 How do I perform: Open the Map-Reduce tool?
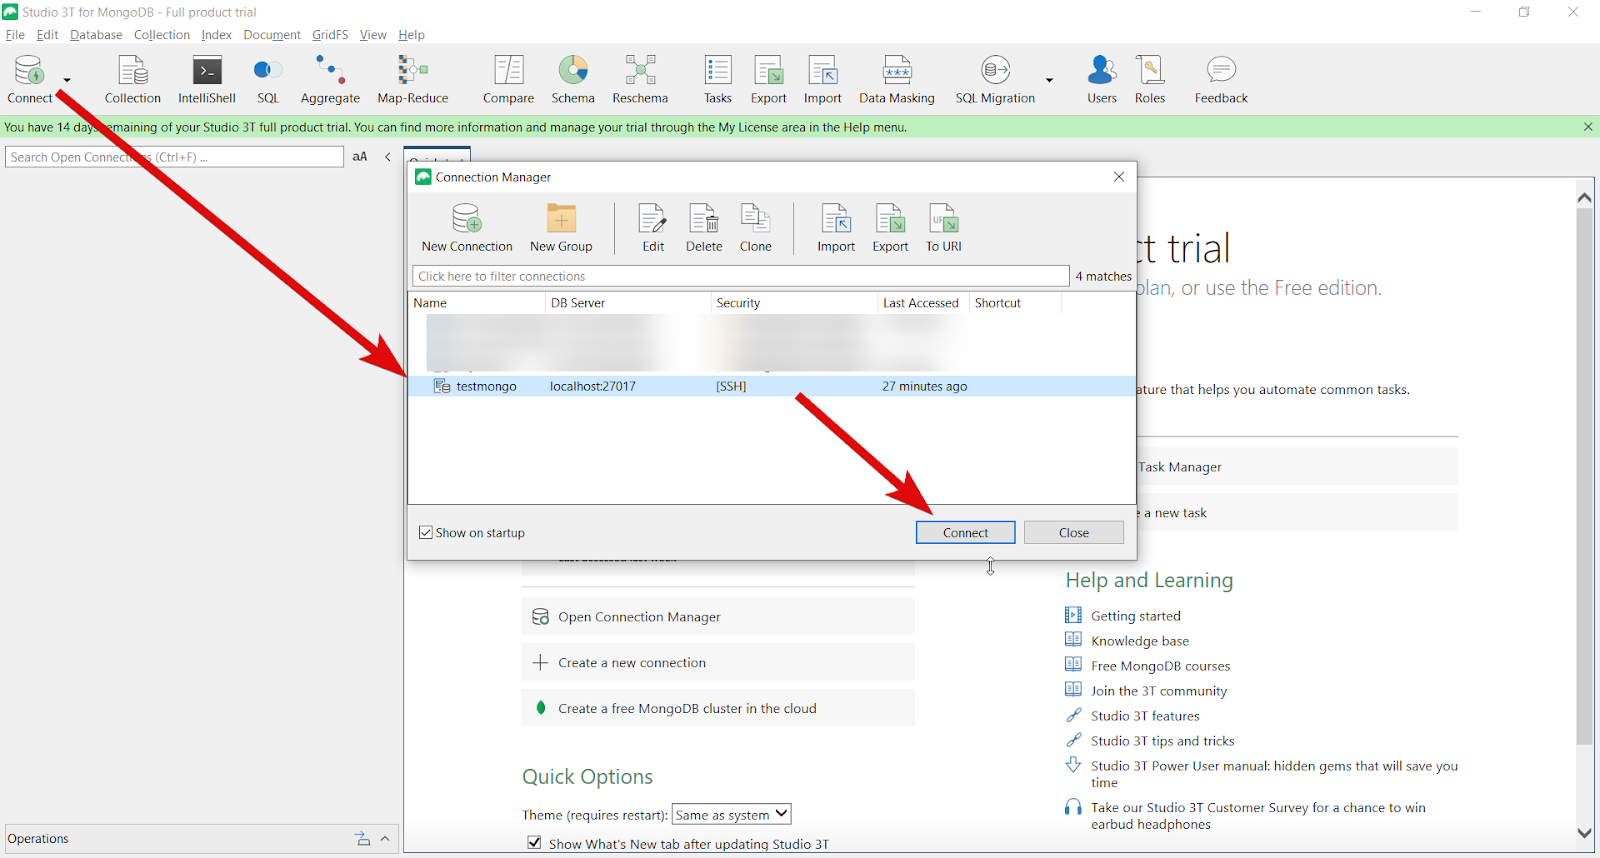click(x=413, y=79)
